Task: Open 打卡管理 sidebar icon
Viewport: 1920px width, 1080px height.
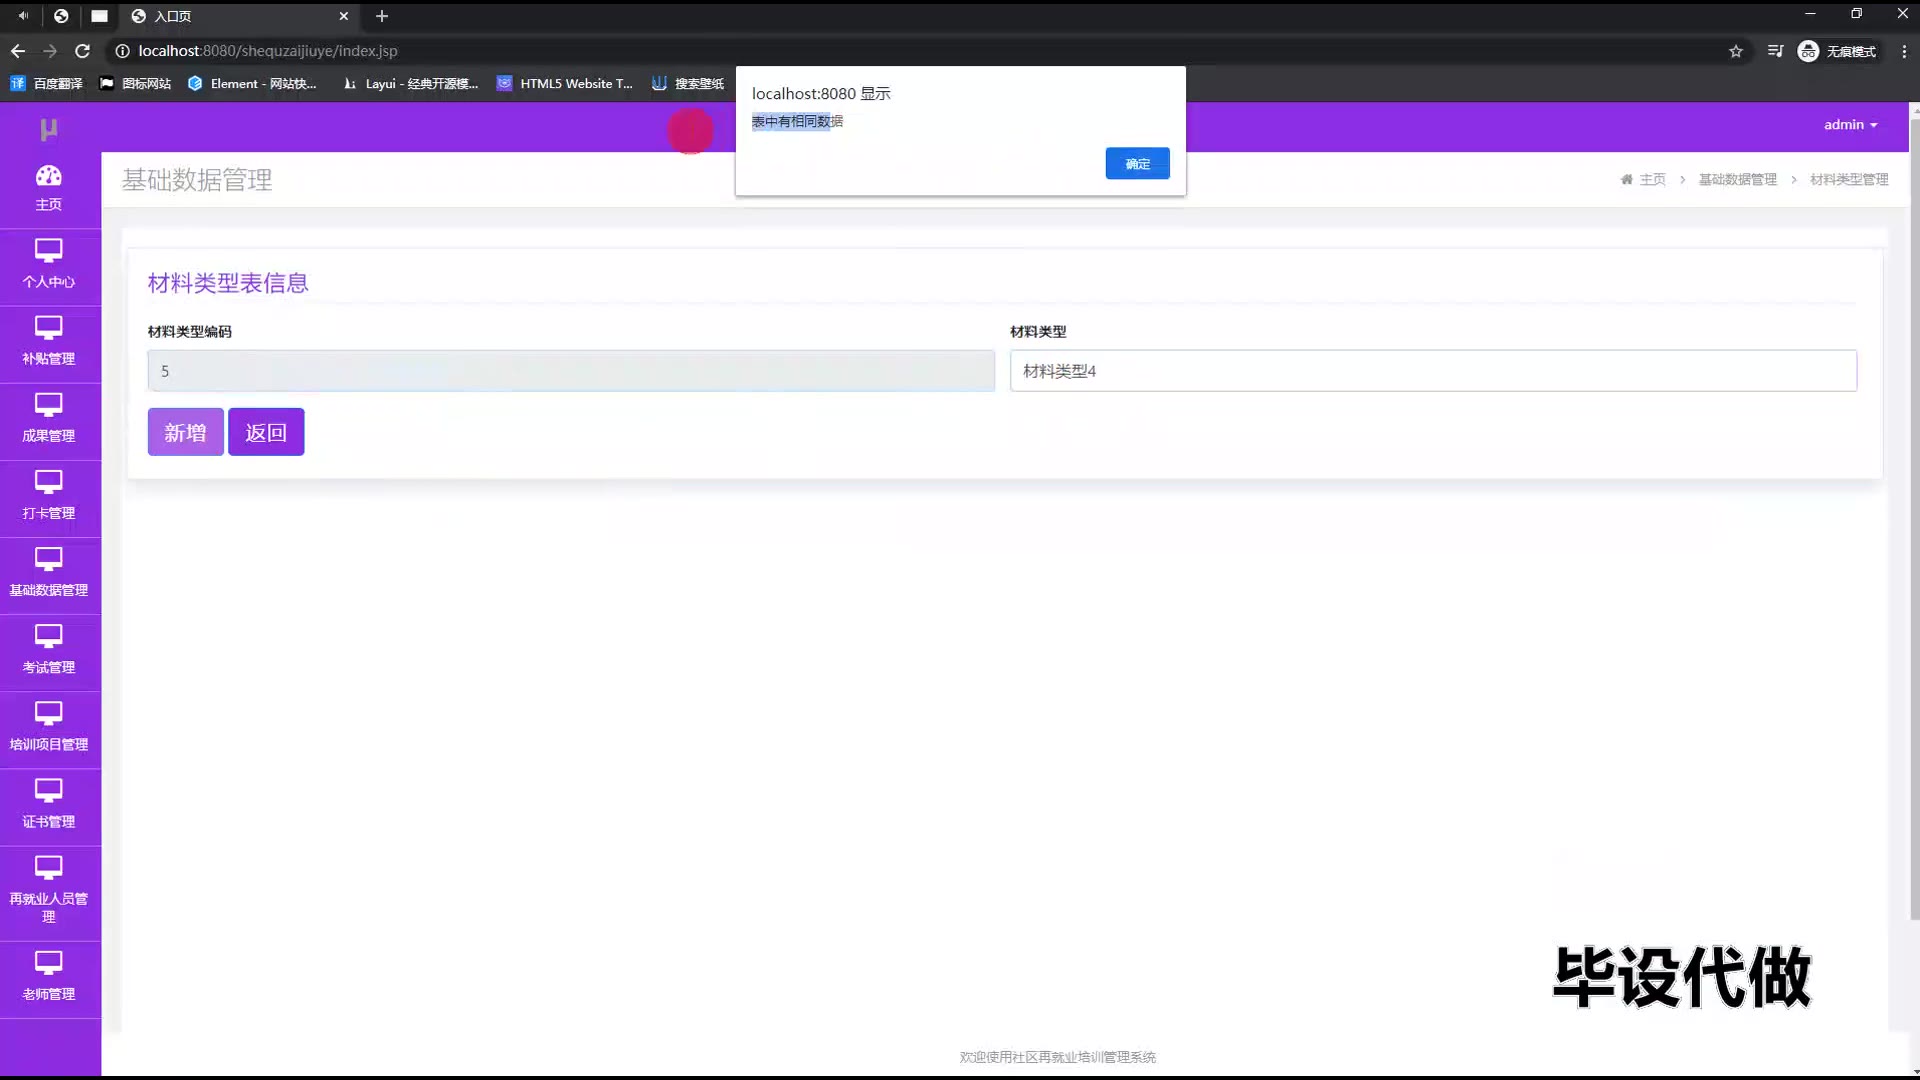Action: tap(48, 482)
